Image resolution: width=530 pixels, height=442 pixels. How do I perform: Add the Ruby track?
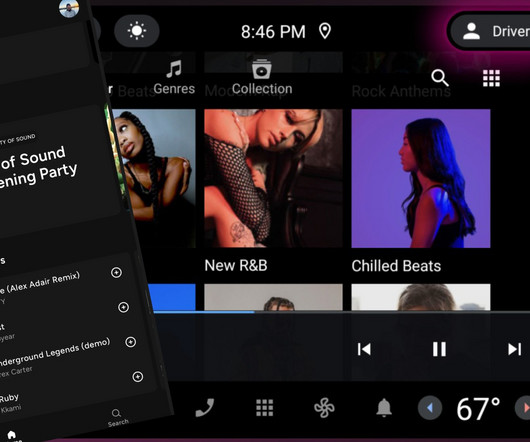point(138,376)
